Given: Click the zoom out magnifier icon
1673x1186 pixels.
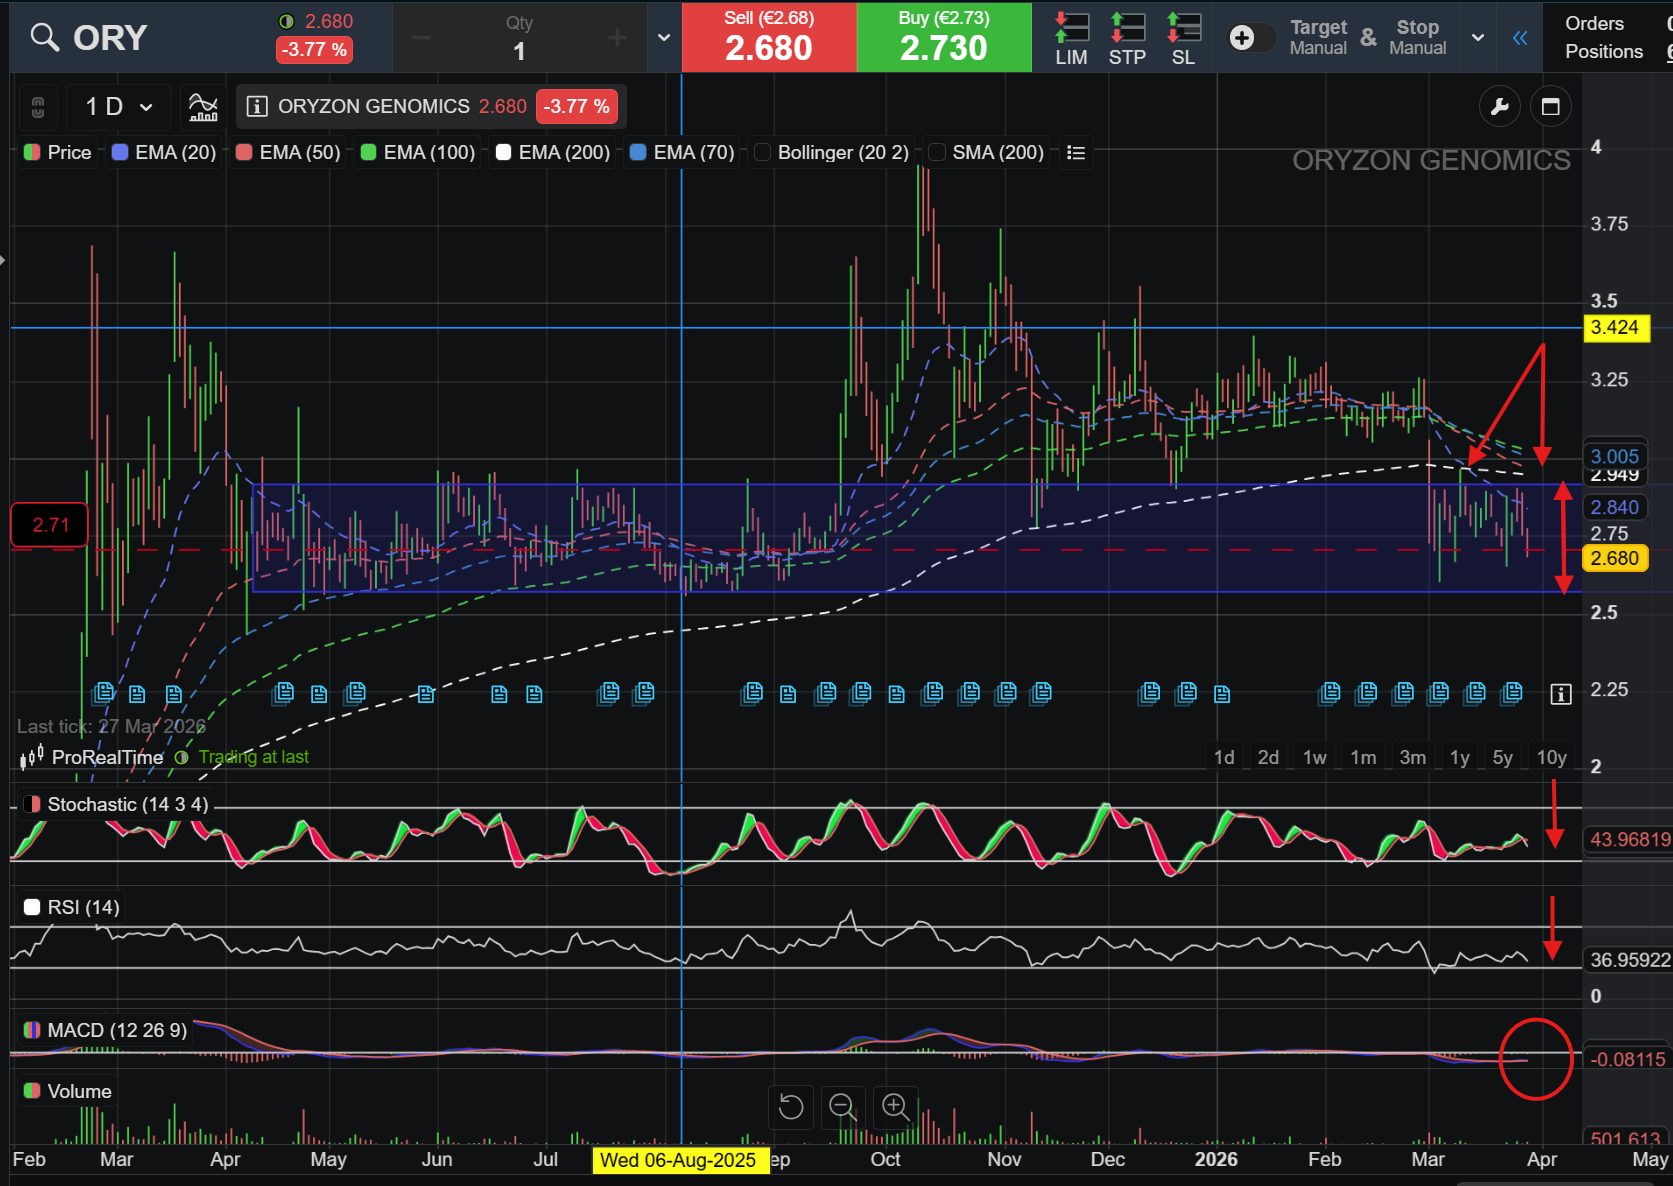Looking at the screenshot, I should coord(842,1107).
